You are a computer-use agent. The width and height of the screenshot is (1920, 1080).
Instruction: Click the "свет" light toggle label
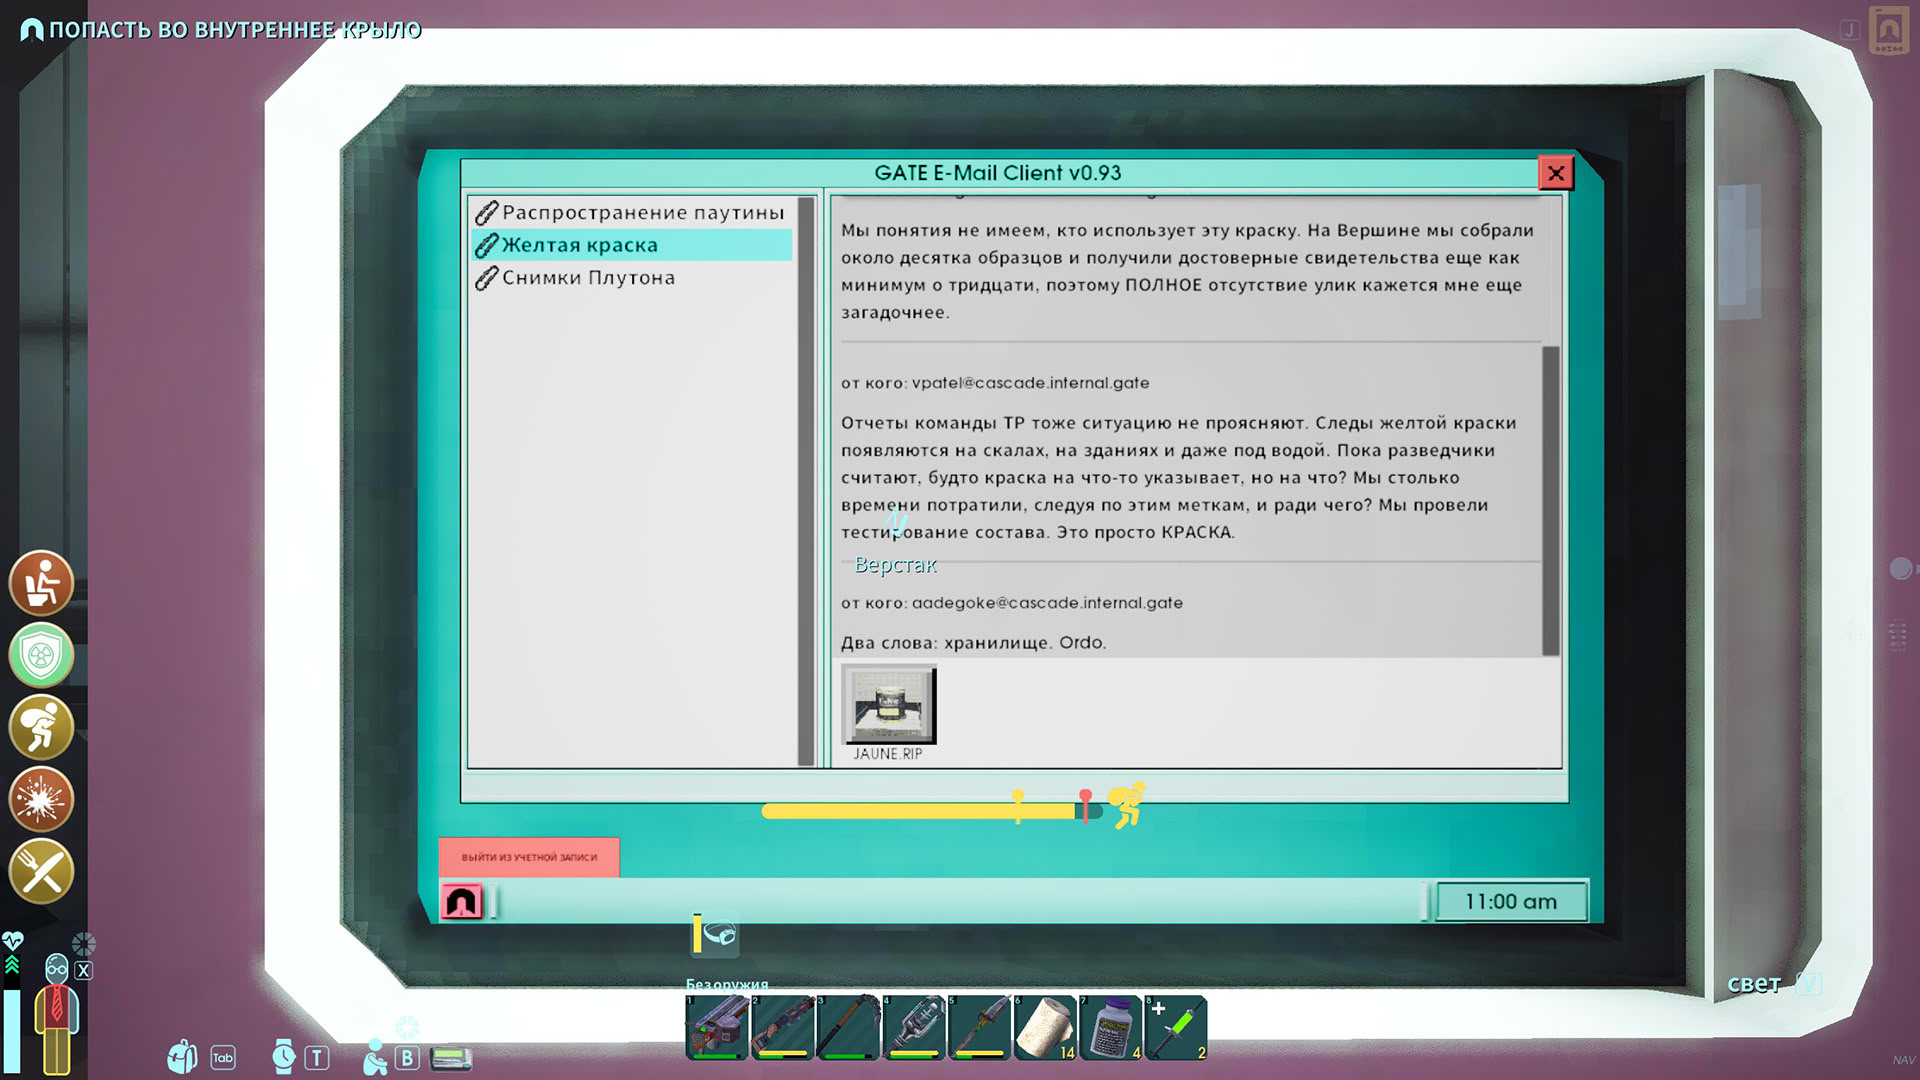tap(1754, 984)
